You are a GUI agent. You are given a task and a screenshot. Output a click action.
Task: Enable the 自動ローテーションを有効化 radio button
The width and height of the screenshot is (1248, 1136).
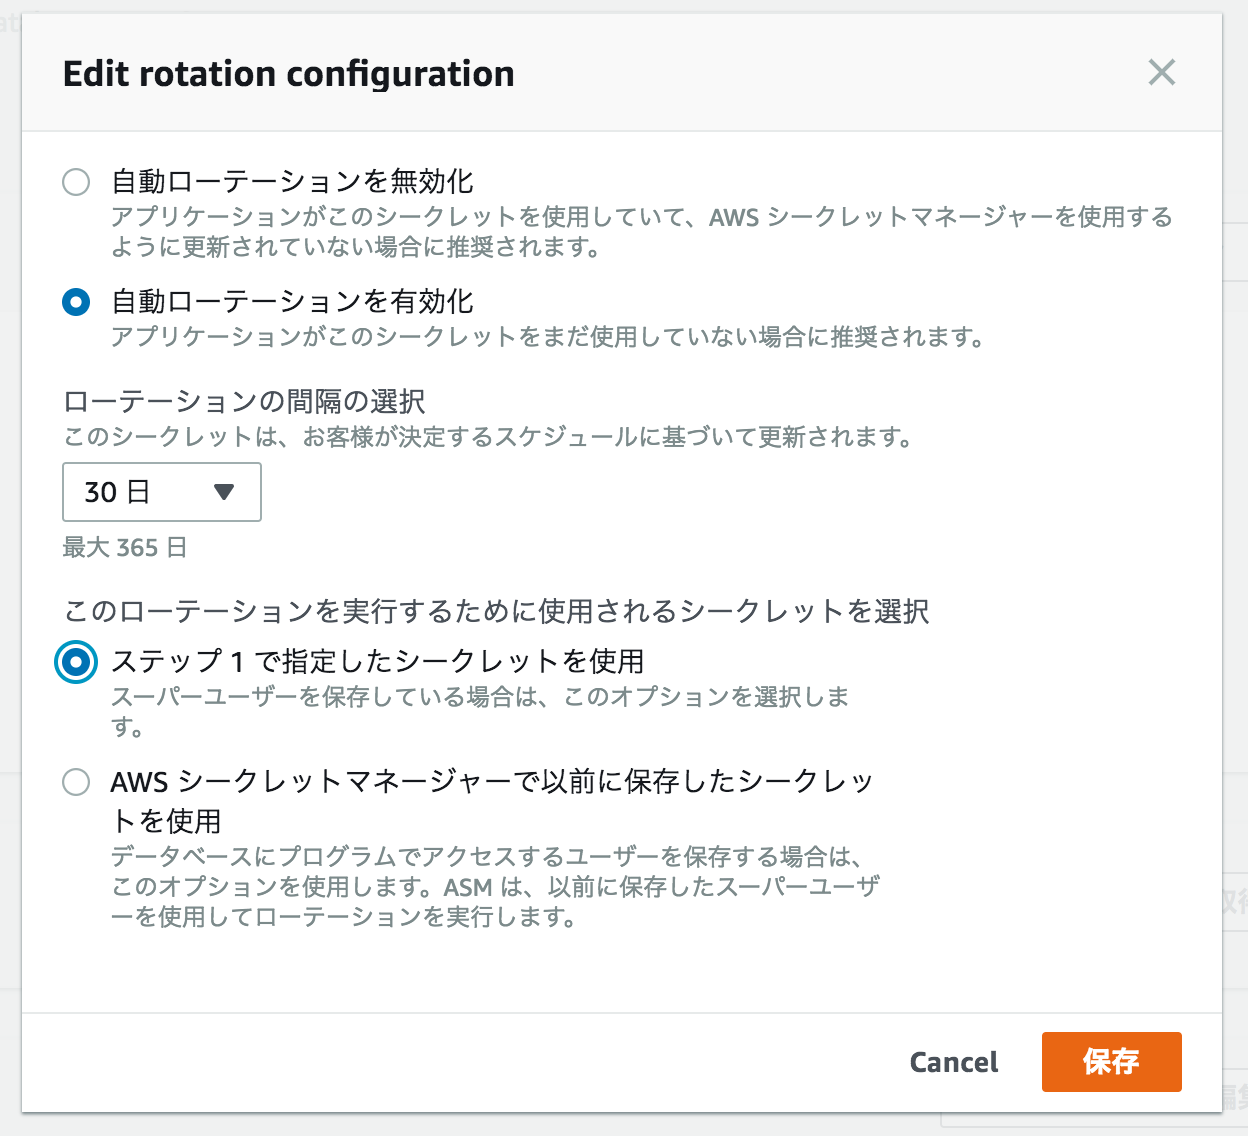tap(76, 302)
